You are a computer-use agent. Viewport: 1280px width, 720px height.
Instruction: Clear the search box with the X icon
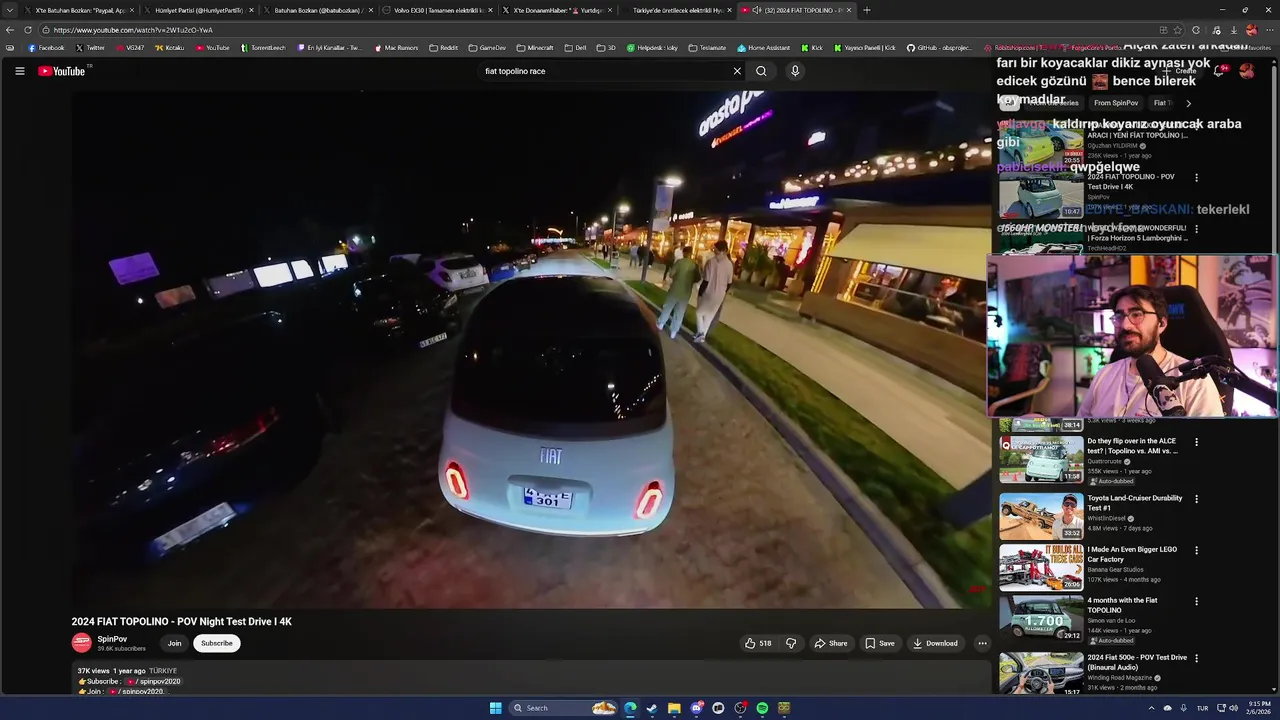(x=737, y=71)
